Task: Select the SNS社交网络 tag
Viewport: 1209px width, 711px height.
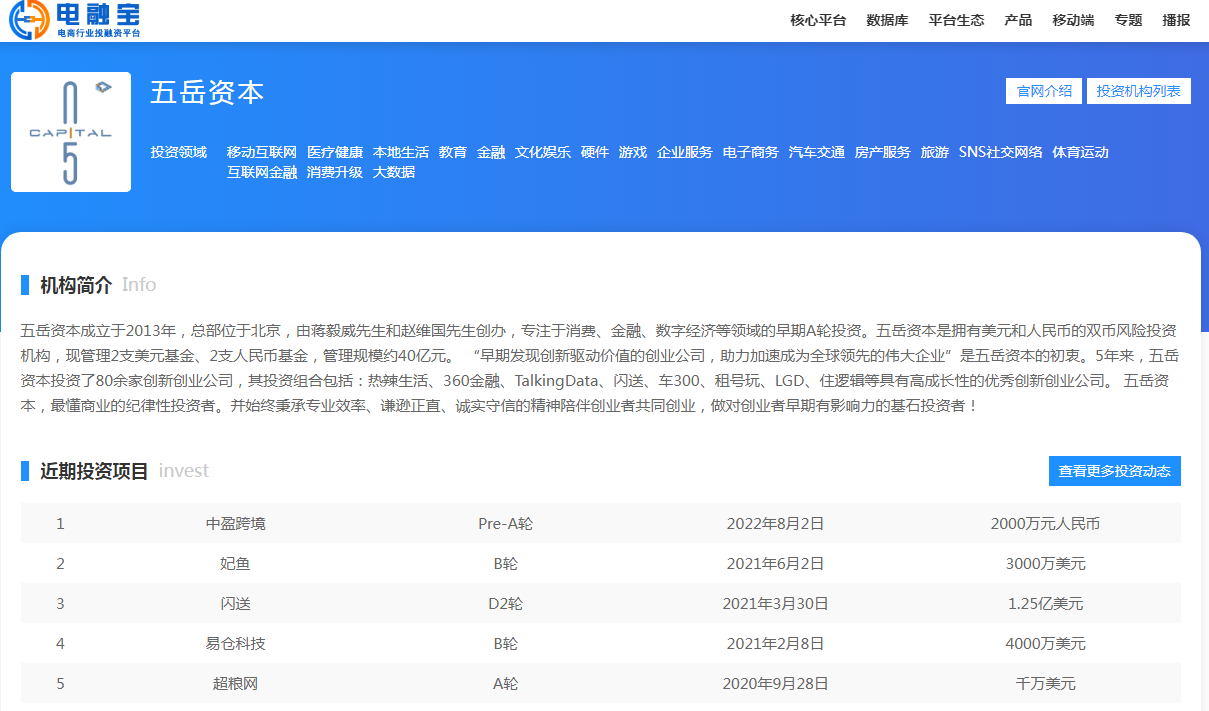Action: (x=1001, y=152)
